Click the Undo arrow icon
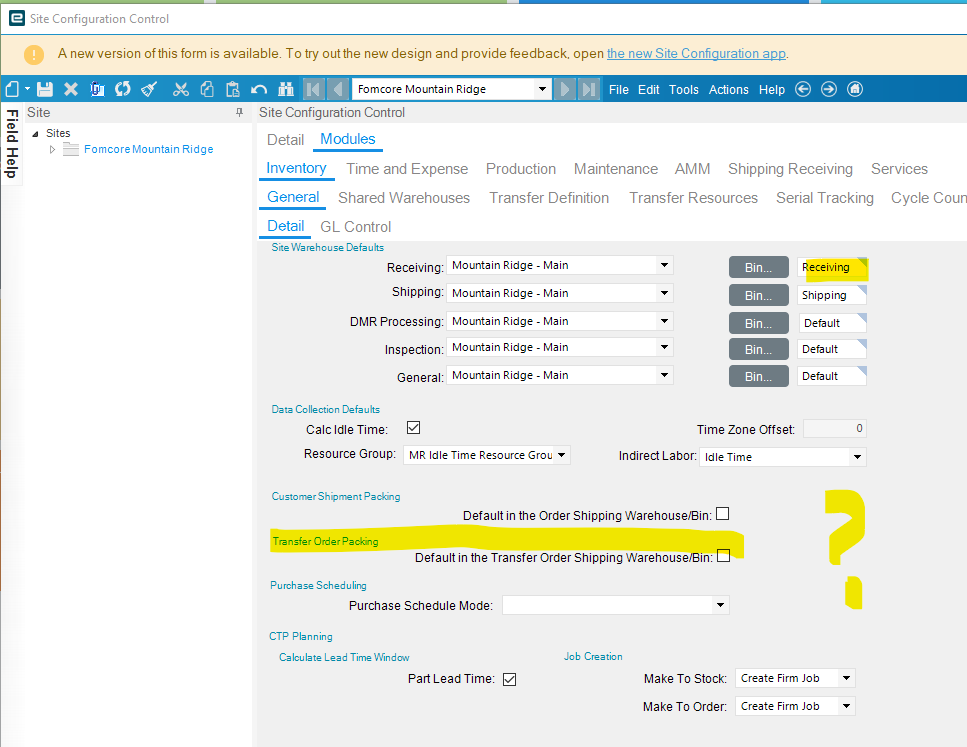 tap(258, 89)
